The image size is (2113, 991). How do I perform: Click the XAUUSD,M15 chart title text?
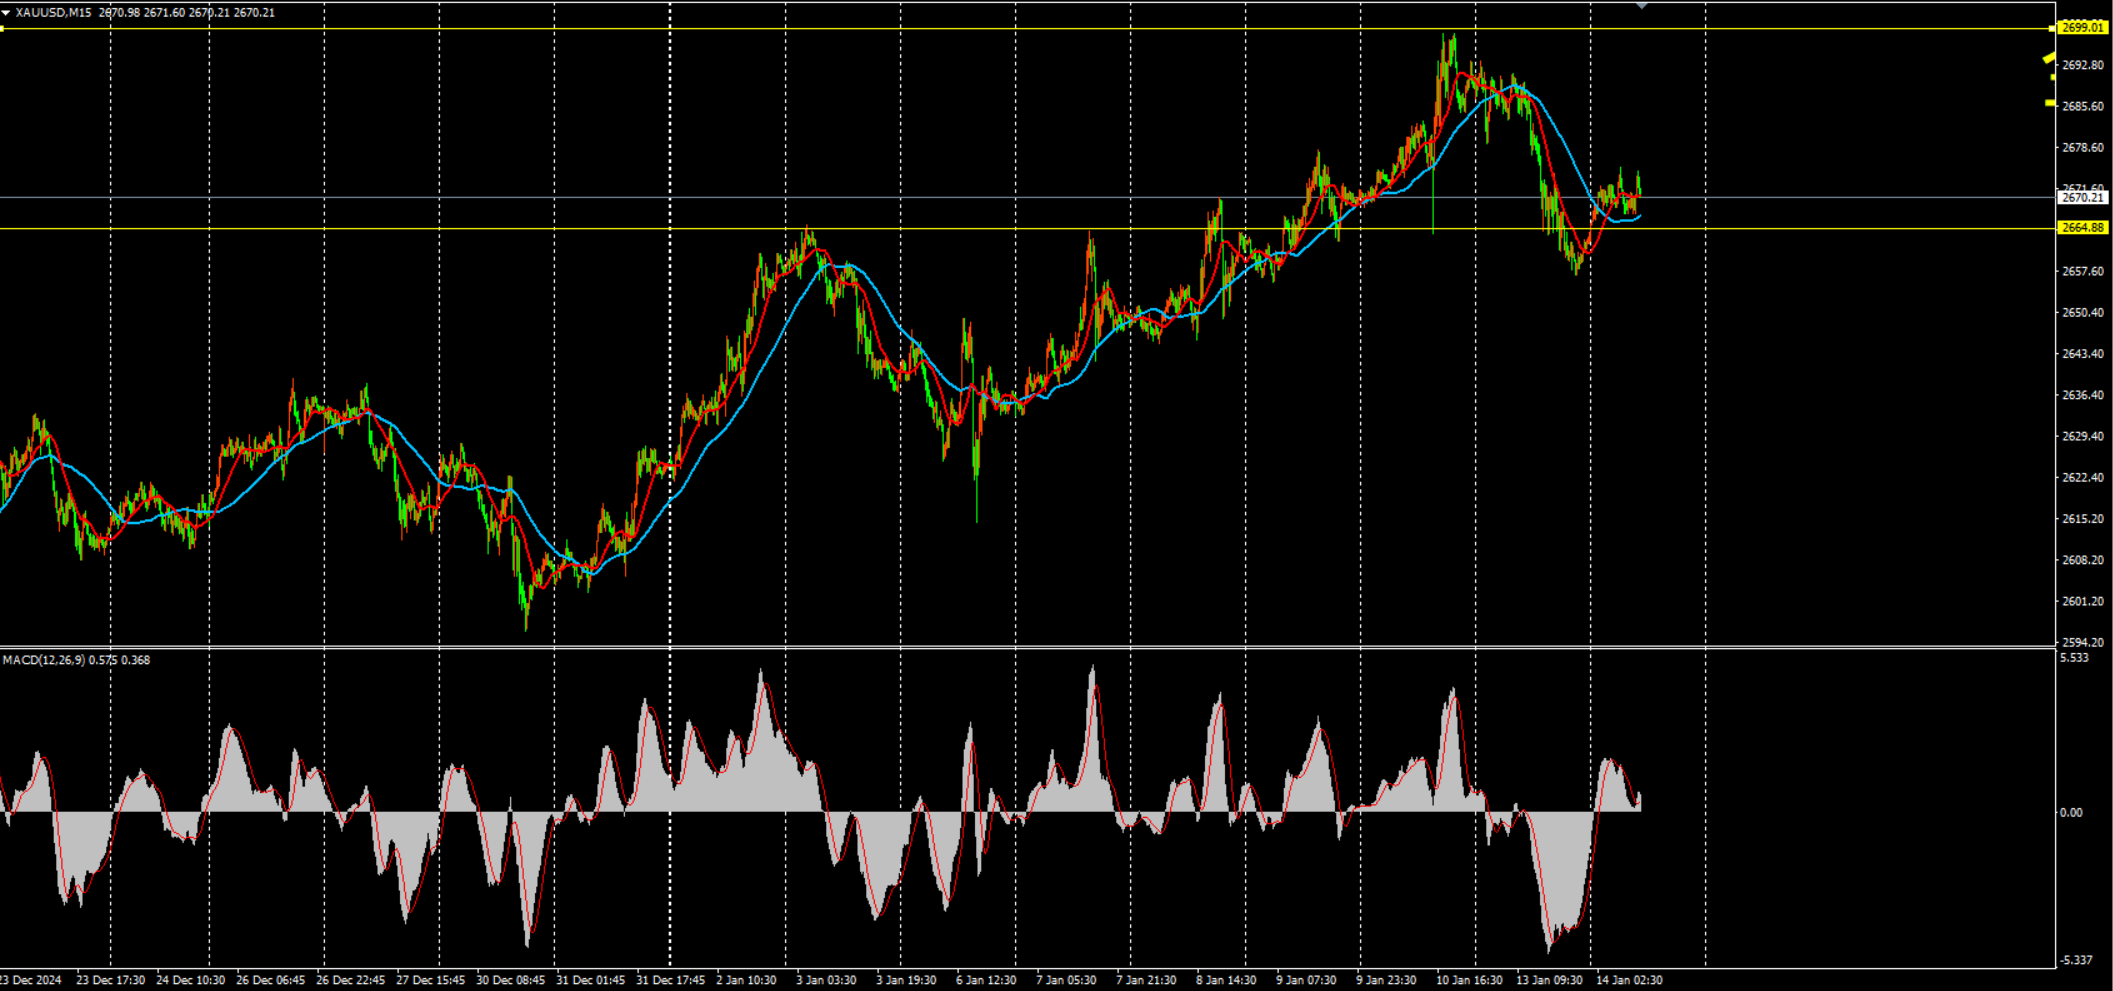pos(54,13)
